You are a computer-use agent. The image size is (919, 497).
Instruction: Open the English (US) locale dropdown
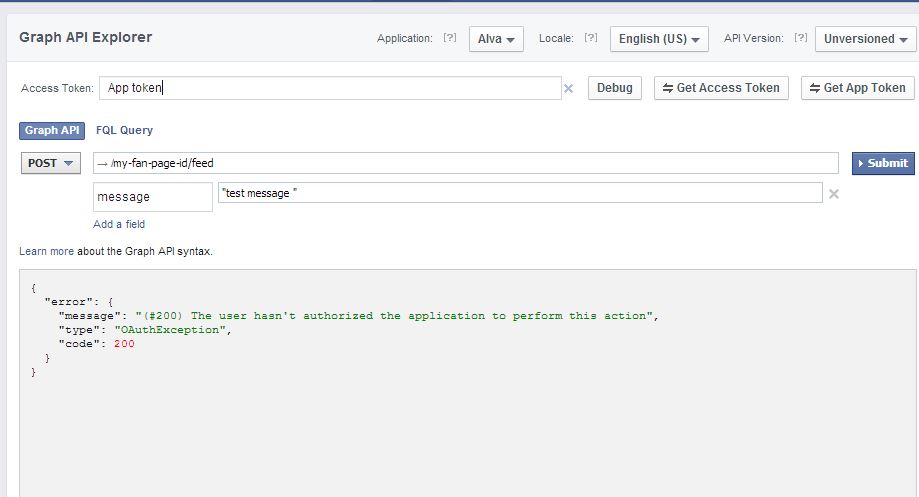point(659,39)
